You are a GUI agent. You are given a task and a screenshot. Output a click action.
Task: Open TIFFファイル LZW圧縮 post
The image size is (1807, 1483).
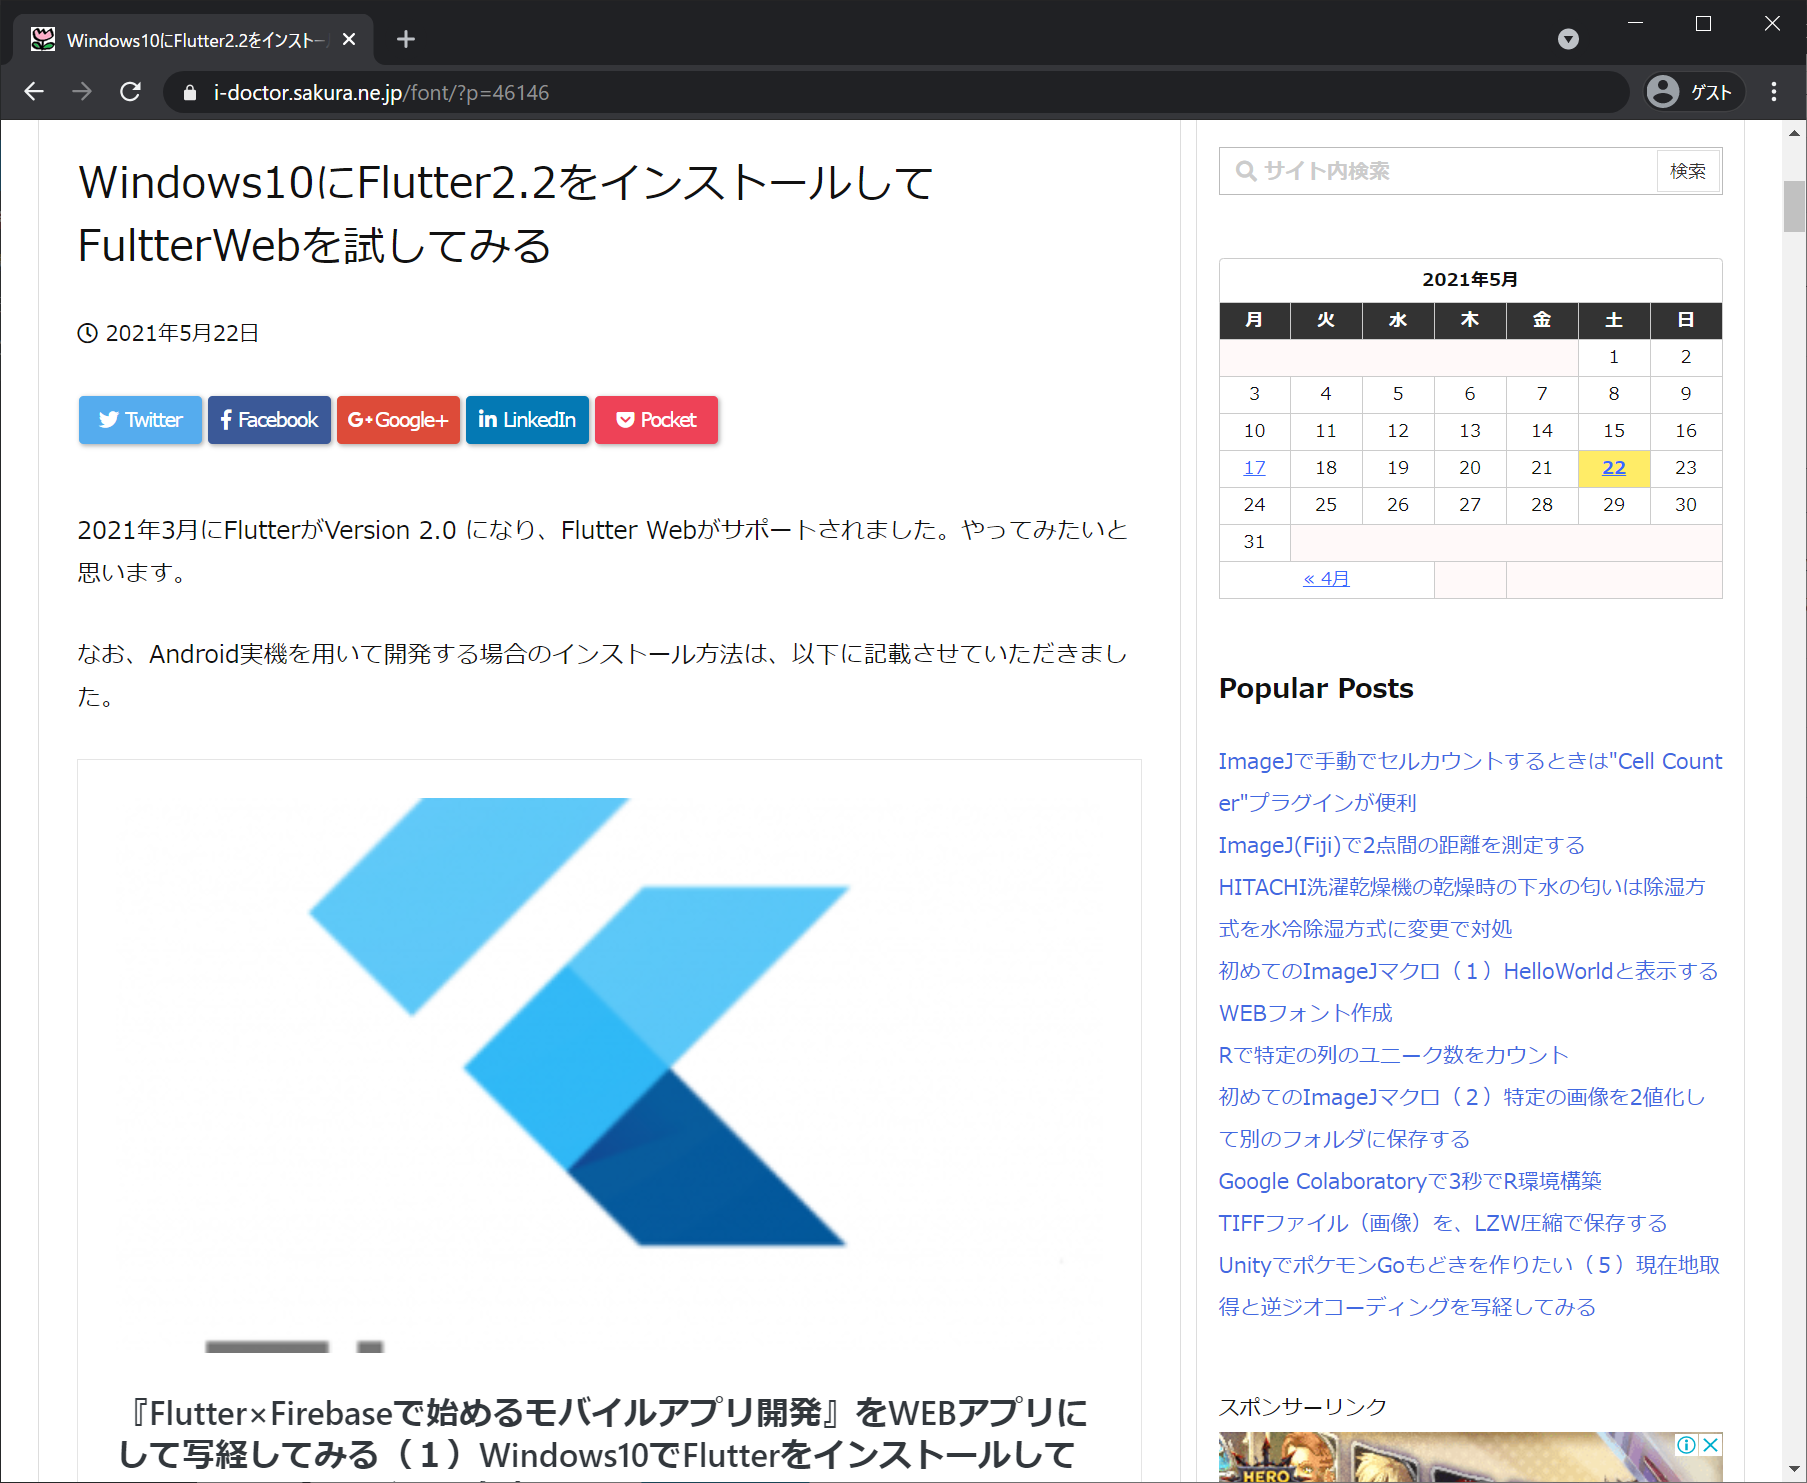pyautogui.click(x=1442, y=1223)
